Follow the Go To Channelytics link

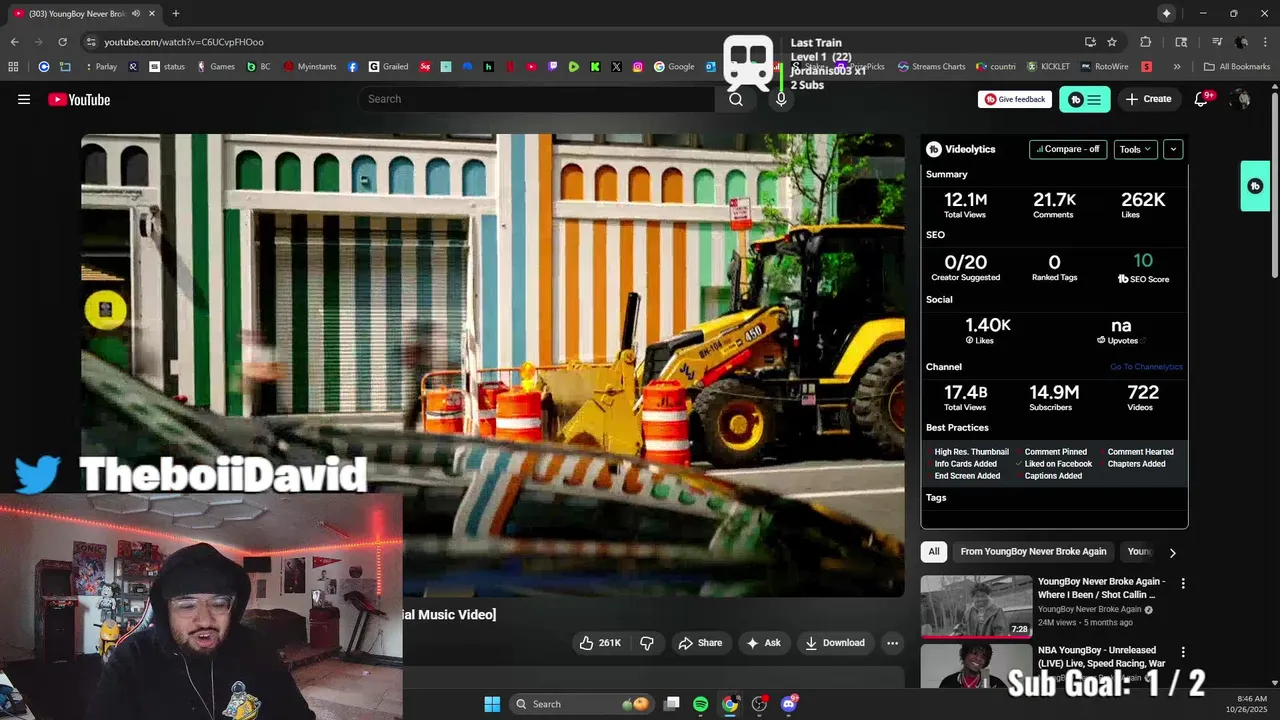point(1146,367)
